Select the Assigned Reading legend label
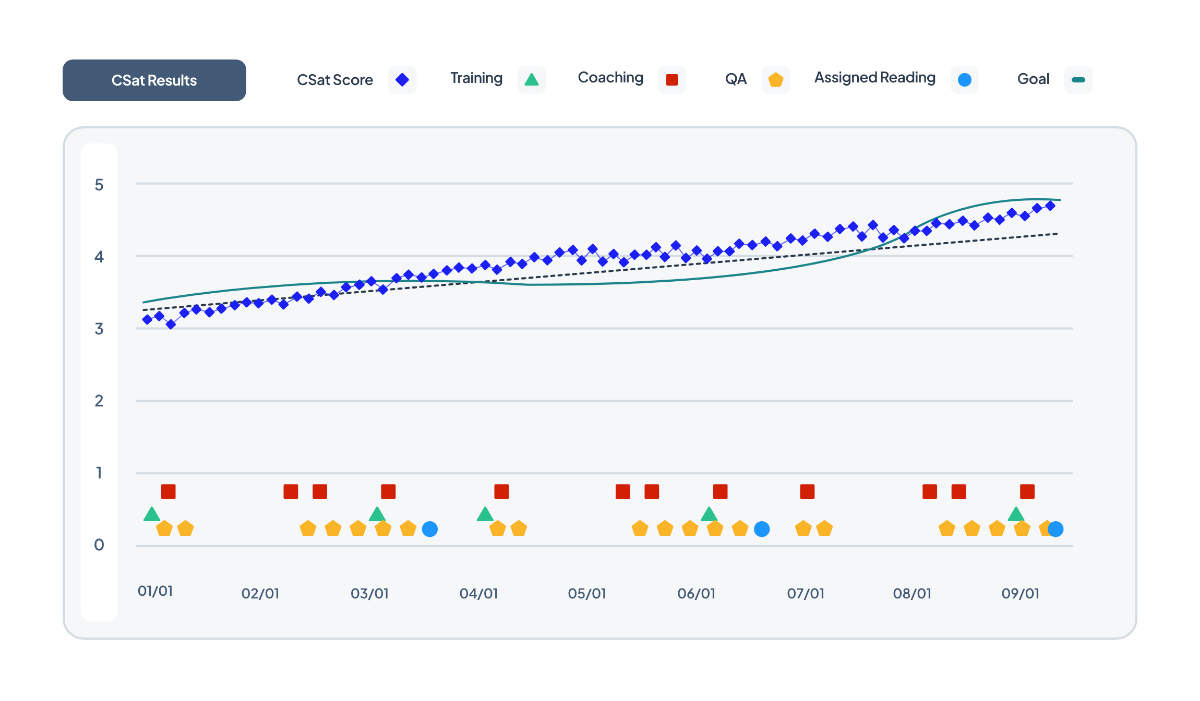 click(x=875, y=78)
